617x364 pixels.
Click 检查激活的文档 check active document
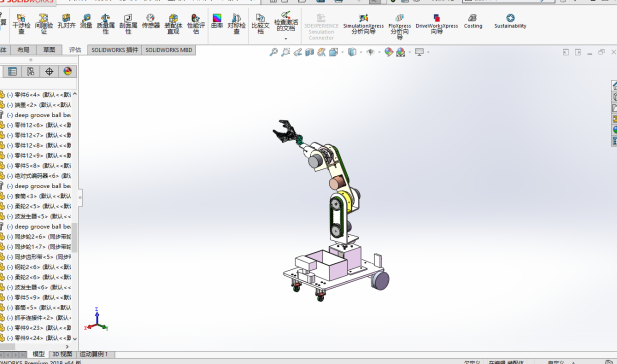[x=286, y=21]
